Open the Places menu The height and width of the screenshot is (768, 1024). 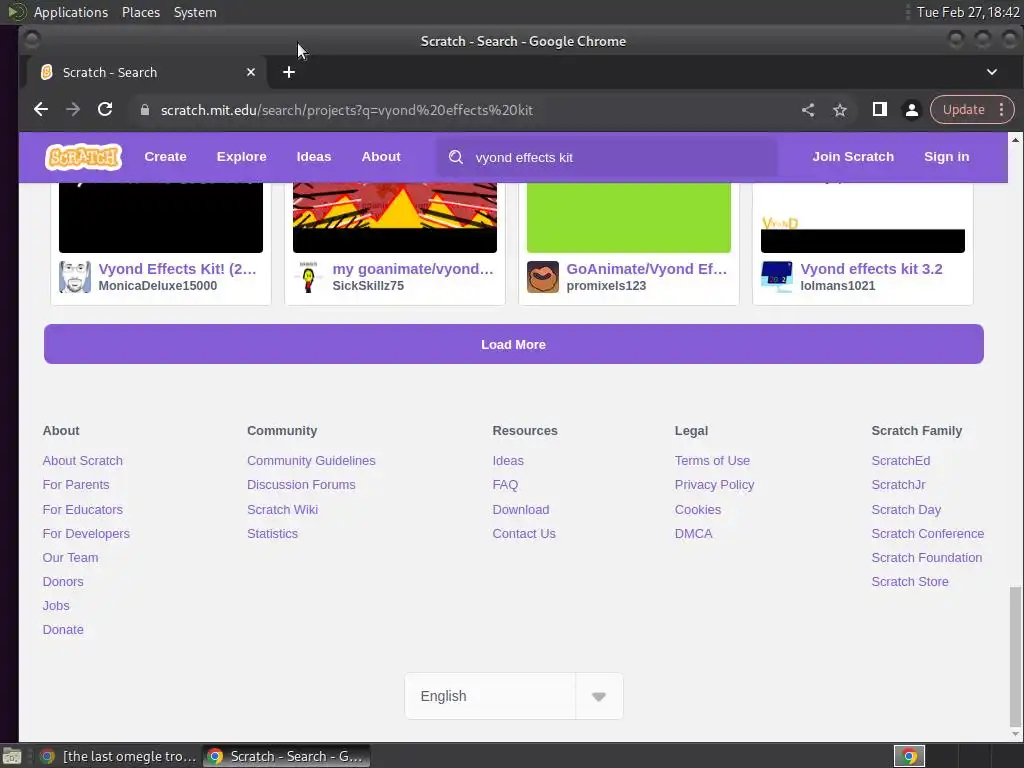[x=140, y=12]
